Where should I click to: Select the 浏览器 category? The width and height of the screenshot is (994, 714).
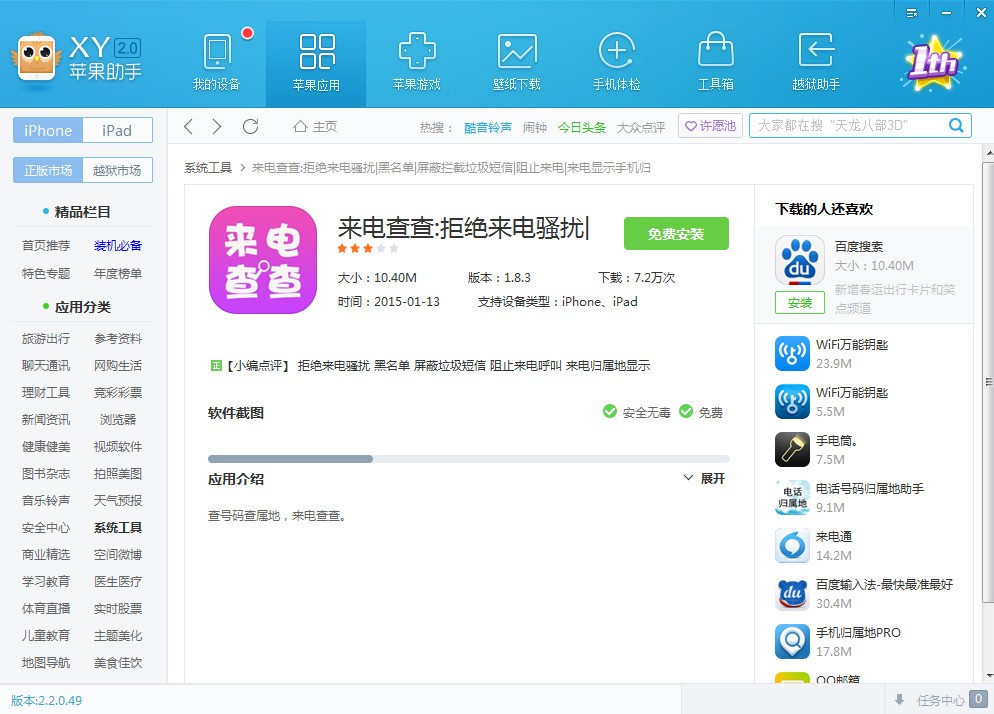tap(118, 419)
